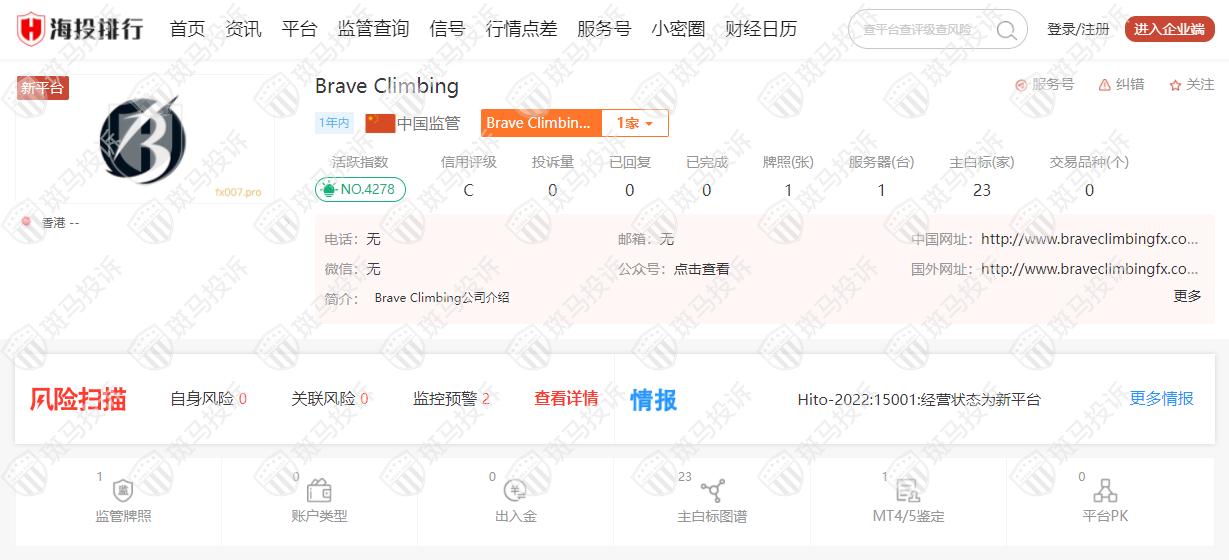
Task: Click the Brave Climbing logo thumbnail
Action: 144,140
